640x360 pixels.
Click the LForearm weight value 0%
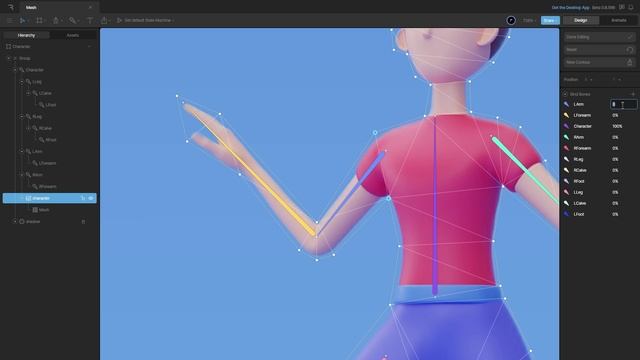pos(615,116)
